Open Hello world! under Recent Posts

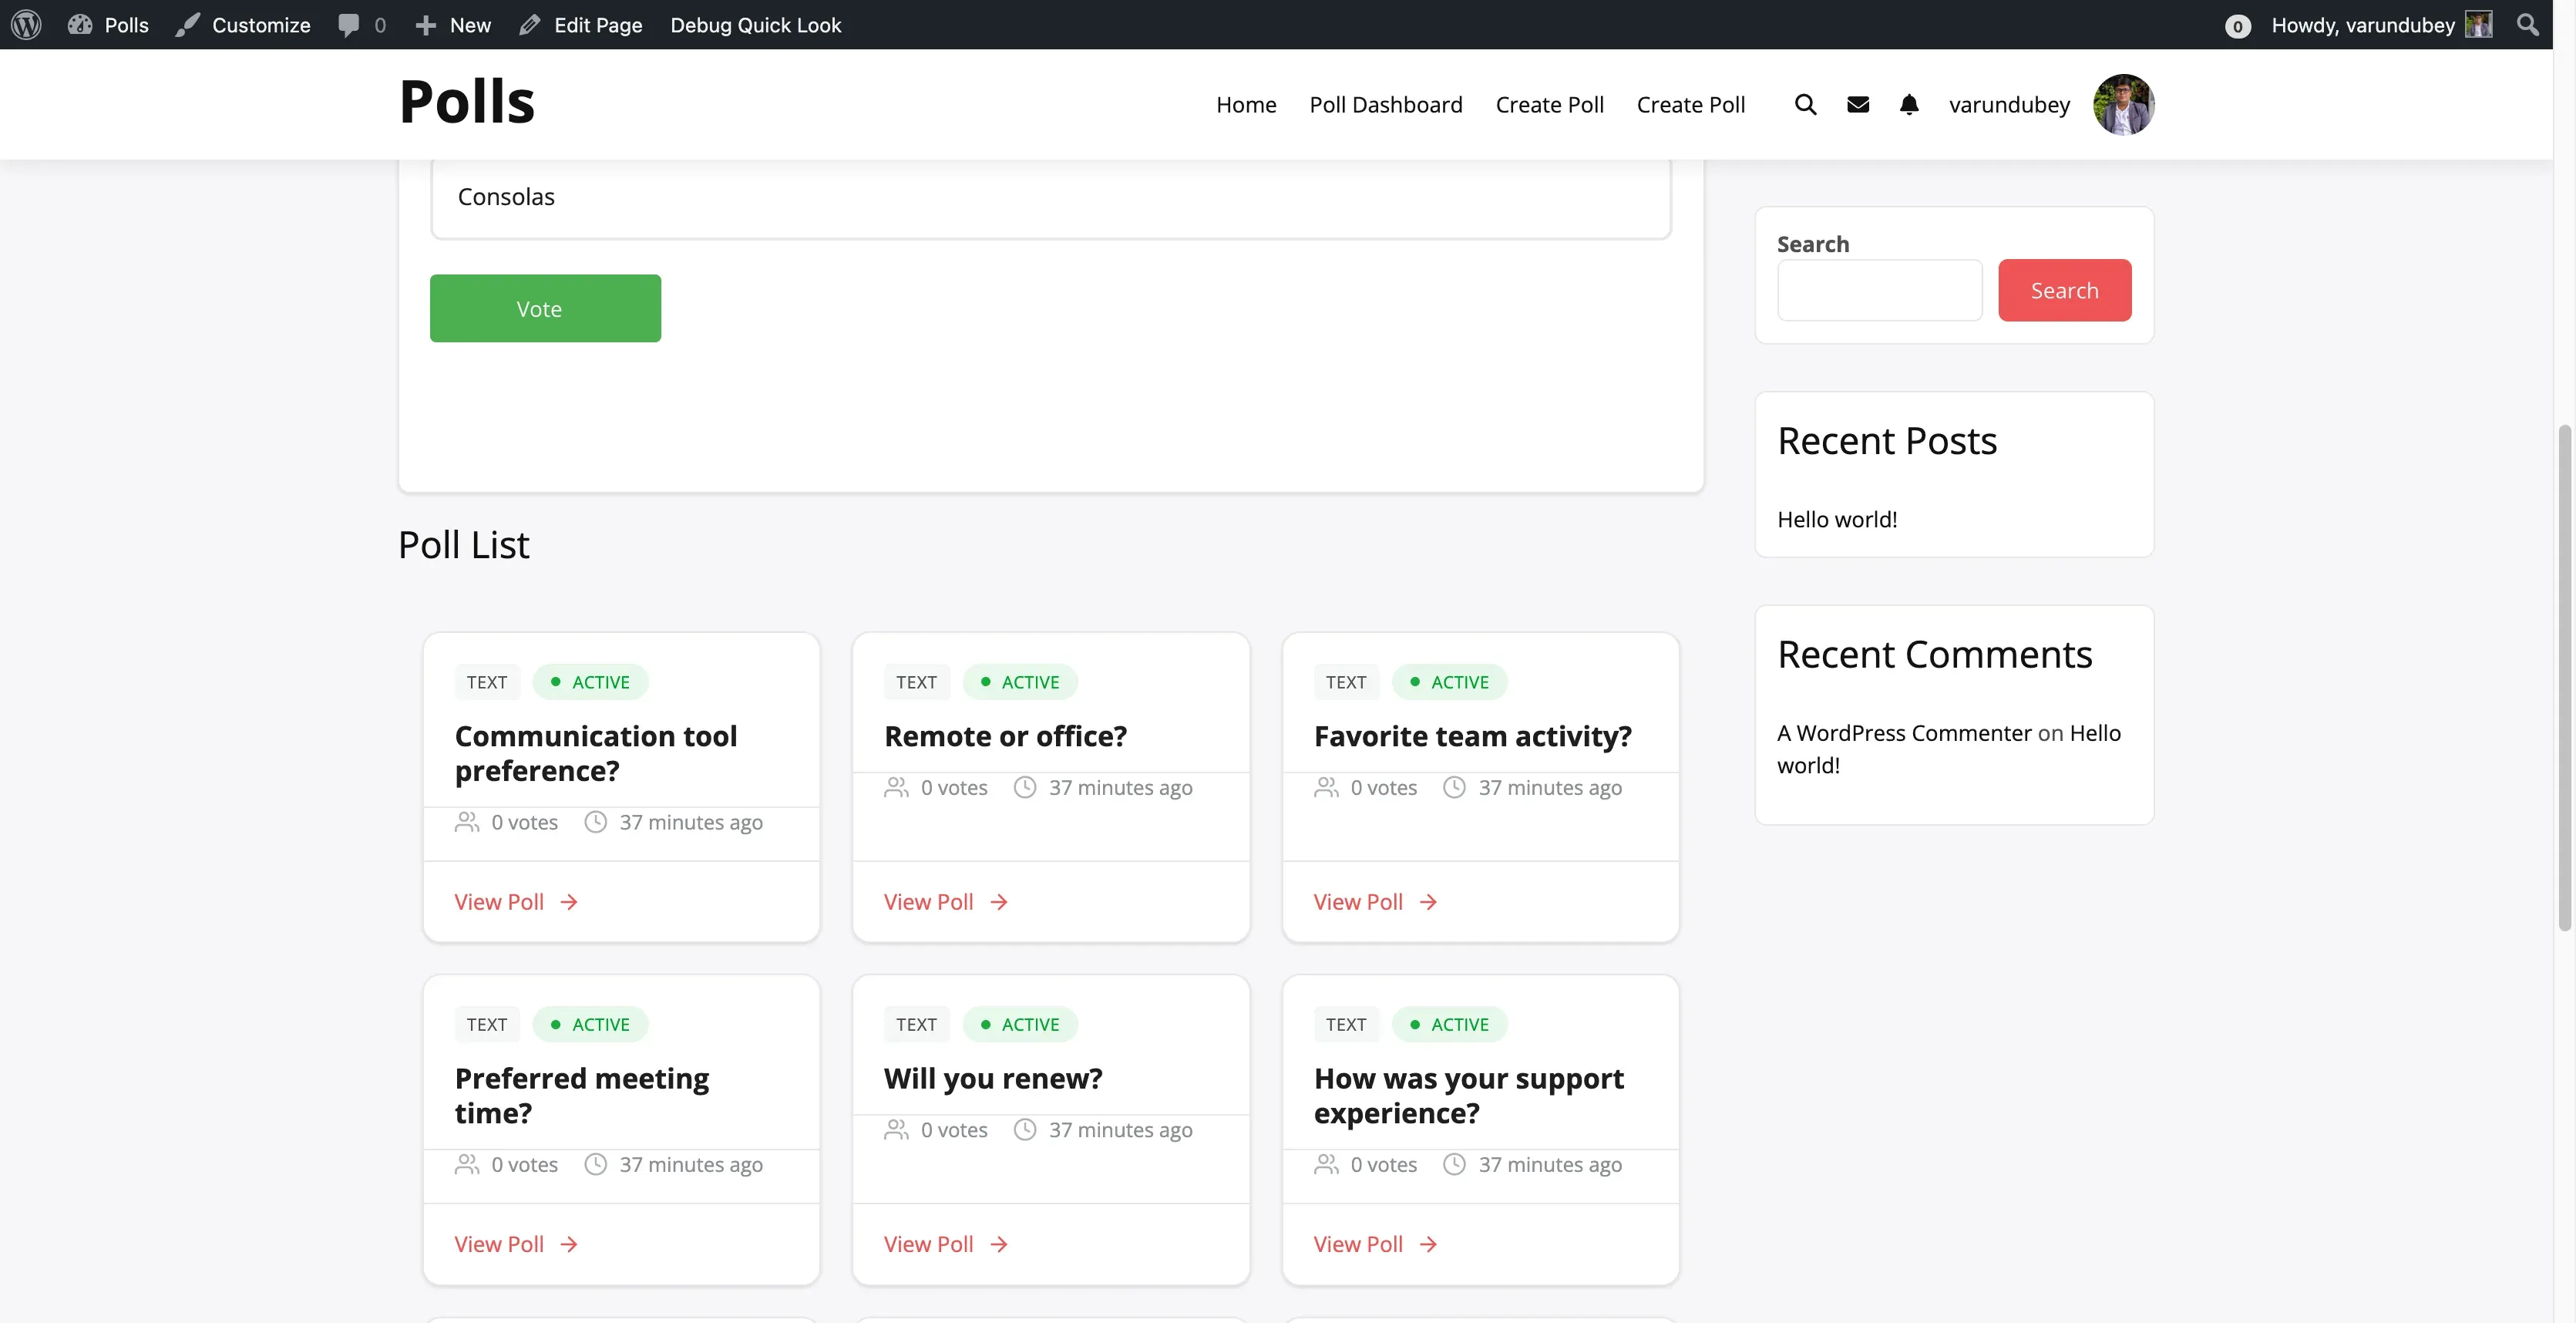click(1837, 519)
